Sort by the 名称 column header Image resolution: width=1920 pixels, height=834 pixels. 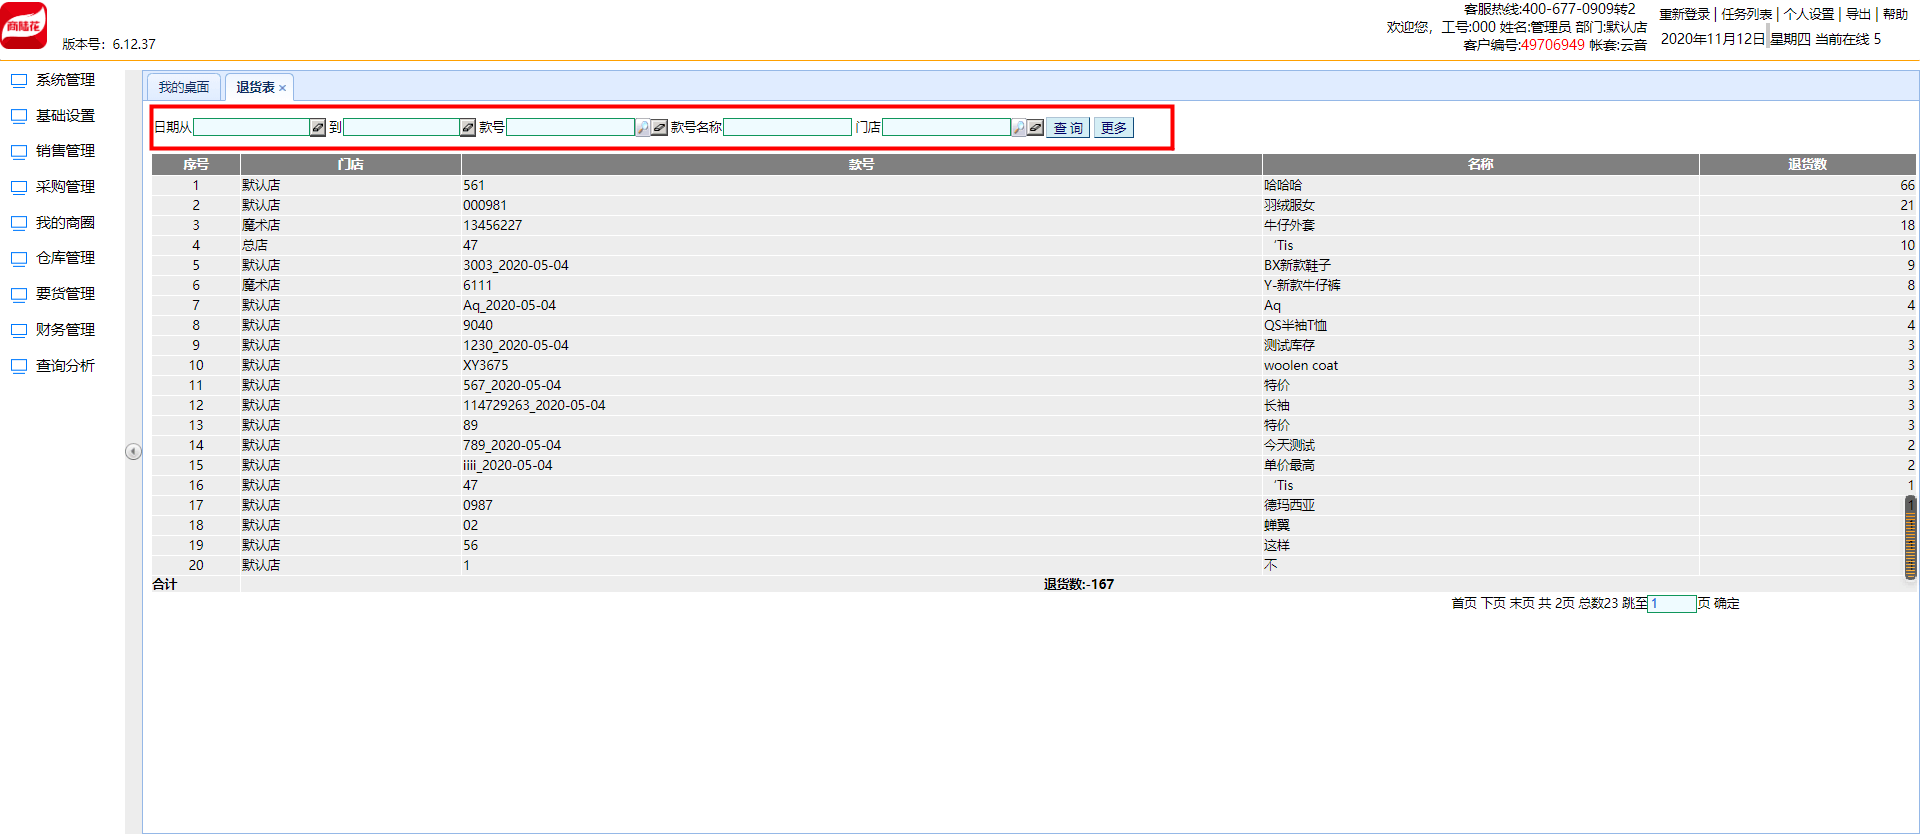[1480, 164]
